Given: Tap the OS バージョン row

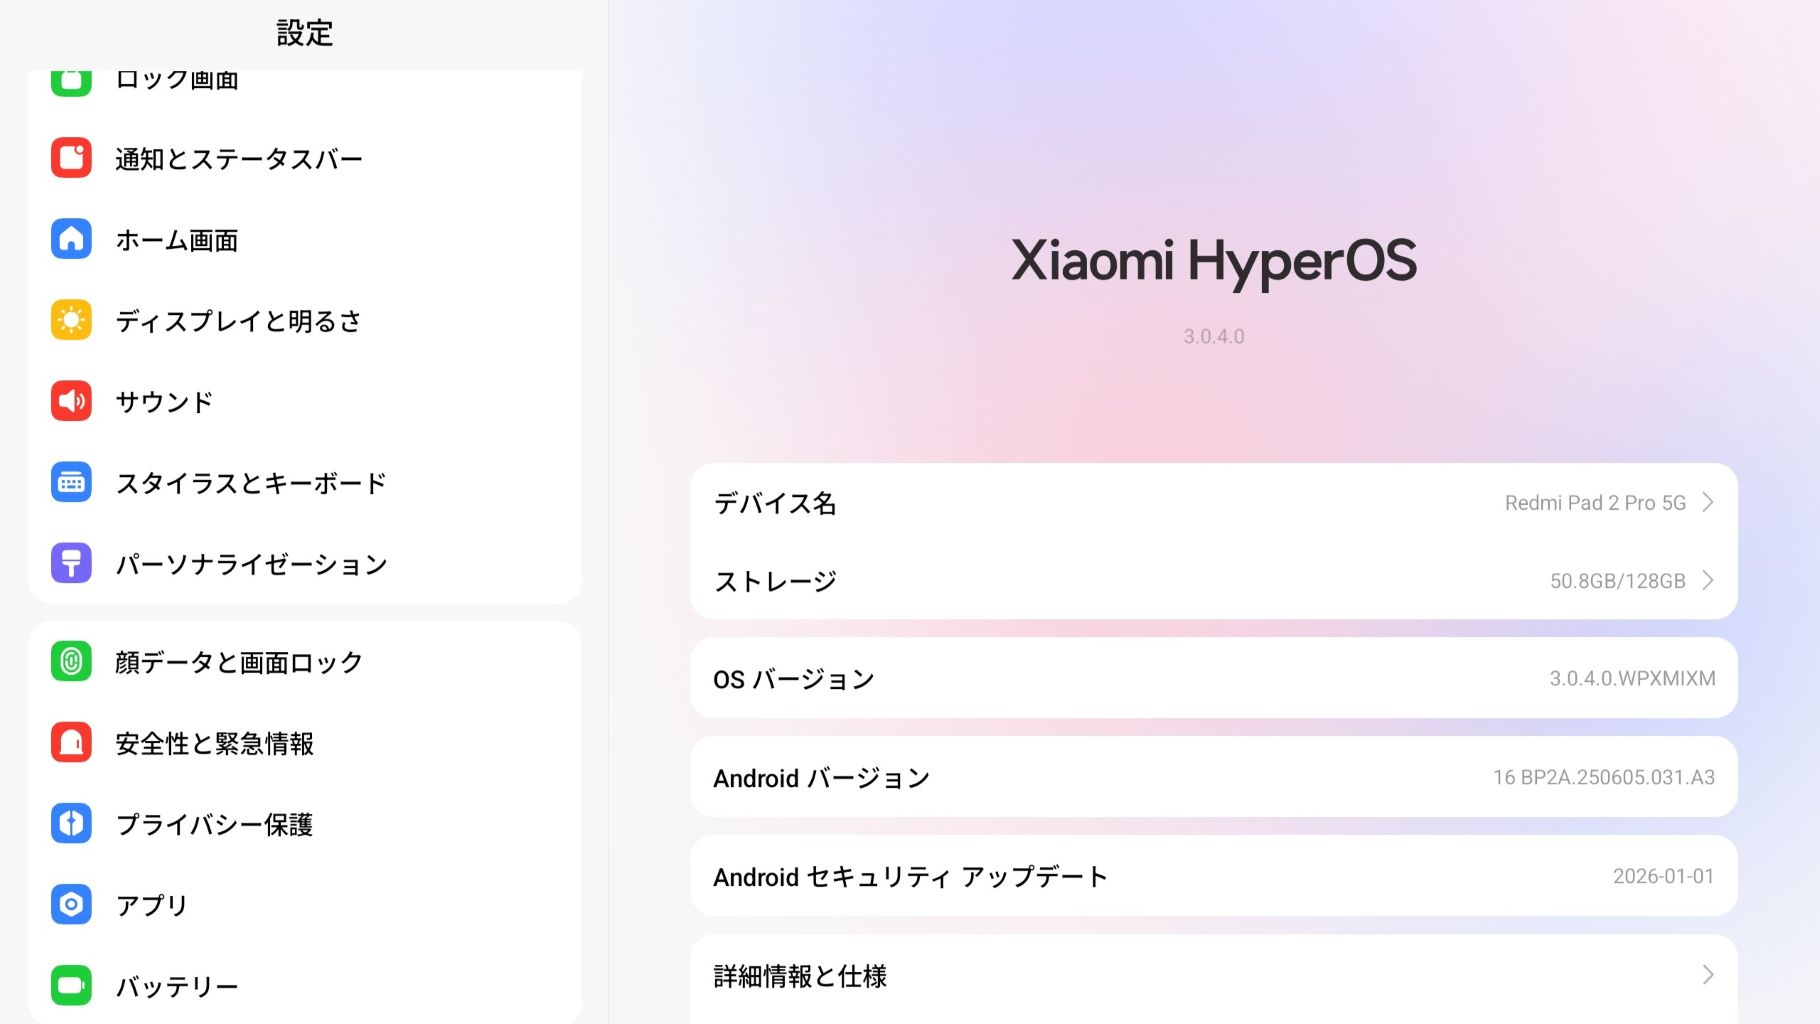Looking at the screenshot, I should (1213, 678).
